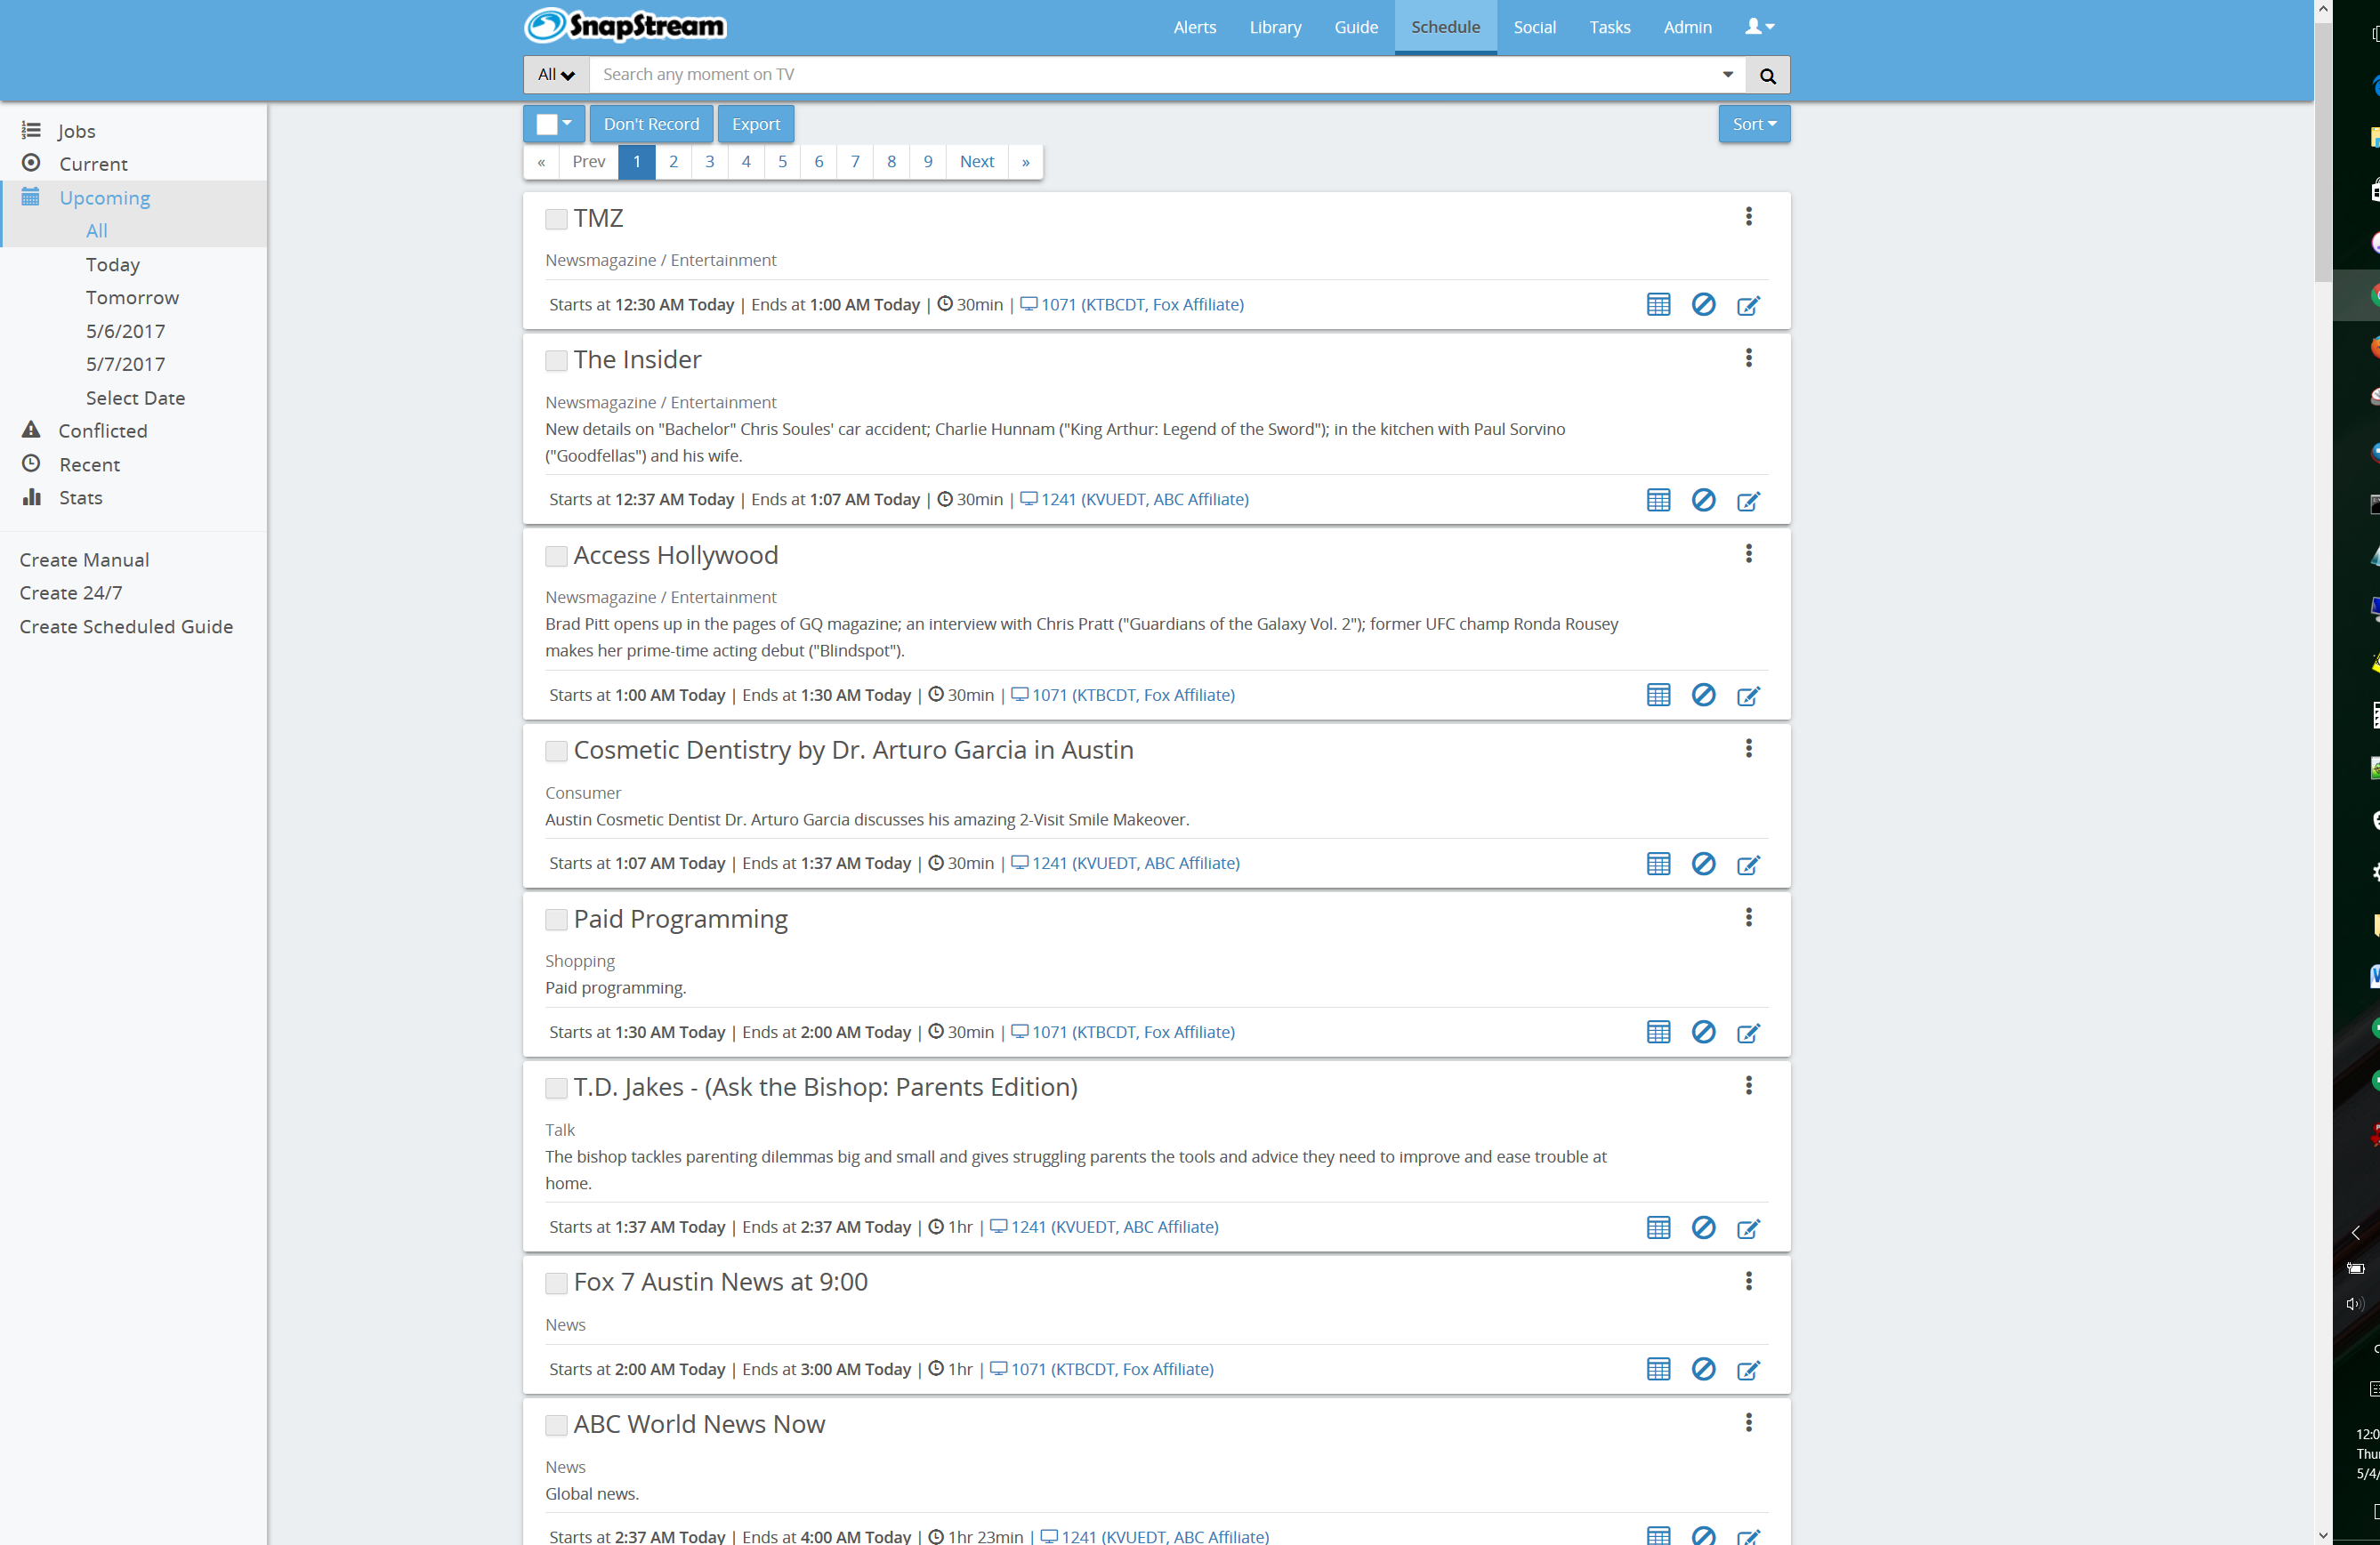
Task: Cancel recording icon on Fox 7 Austin News
Action: [1703, 1370]
